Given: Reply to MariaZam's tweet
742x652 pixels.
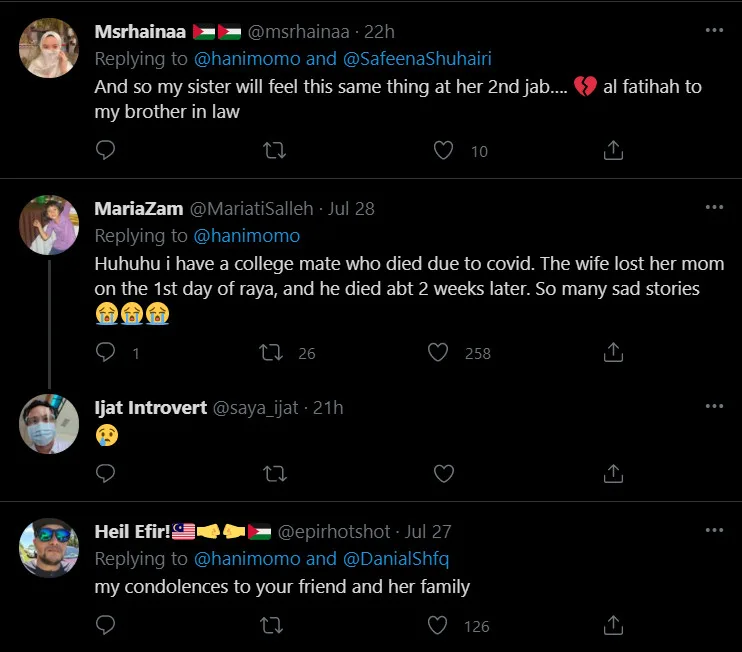Looking at the screenshot, I should point(106,352).
